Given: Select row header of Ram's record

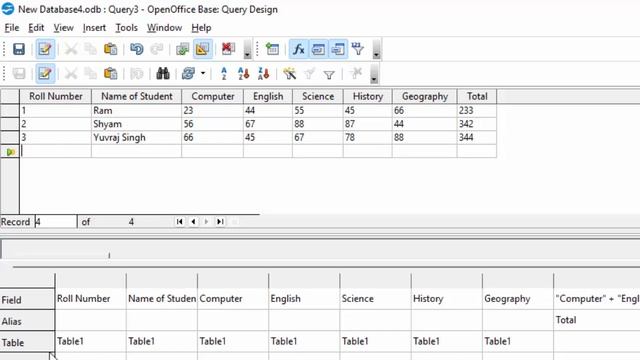Looking at the screenshot, I should [x=10, y=111].
